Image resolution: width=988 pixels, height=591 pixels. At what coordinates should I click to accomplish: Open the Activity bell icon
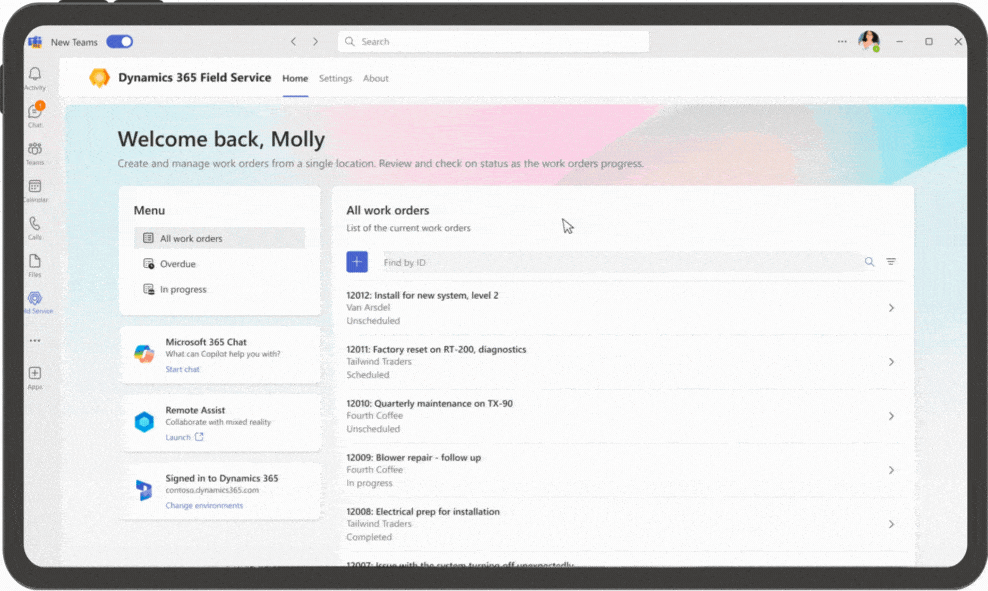coord(35,75)
